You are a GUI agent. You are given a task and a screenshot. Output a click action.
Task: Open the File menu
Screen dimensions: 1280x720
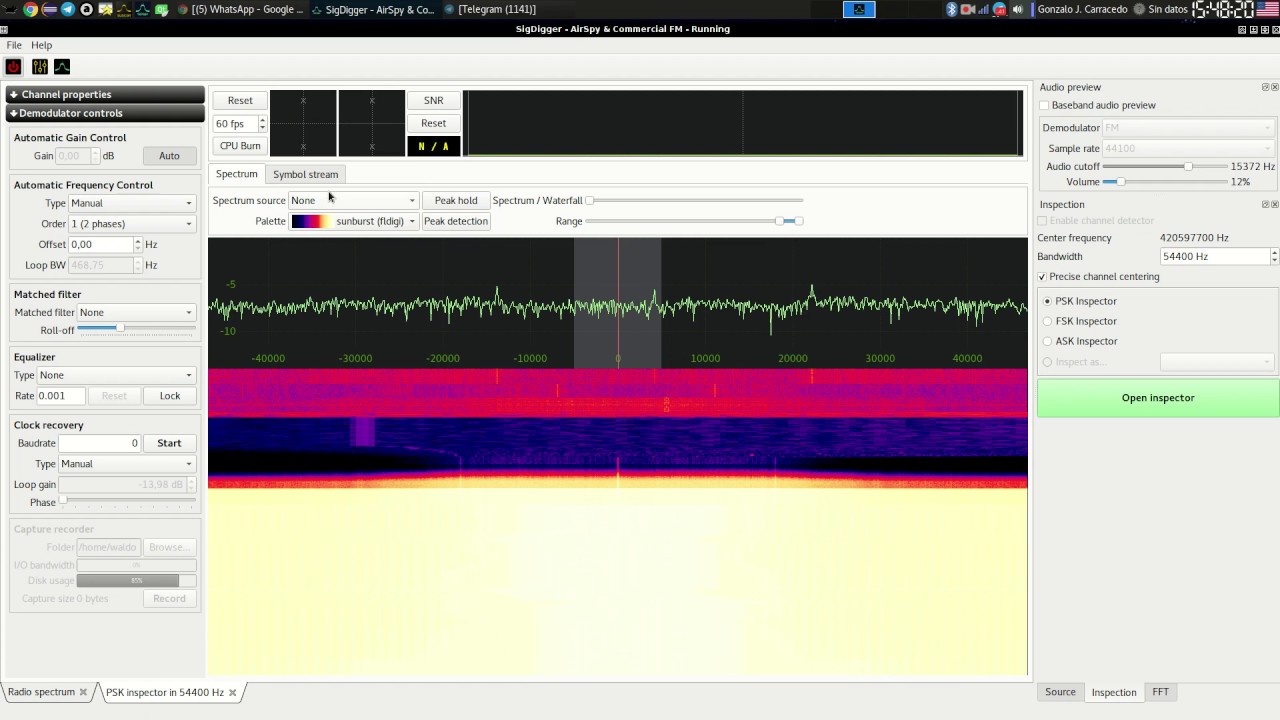tap(14, 45)
